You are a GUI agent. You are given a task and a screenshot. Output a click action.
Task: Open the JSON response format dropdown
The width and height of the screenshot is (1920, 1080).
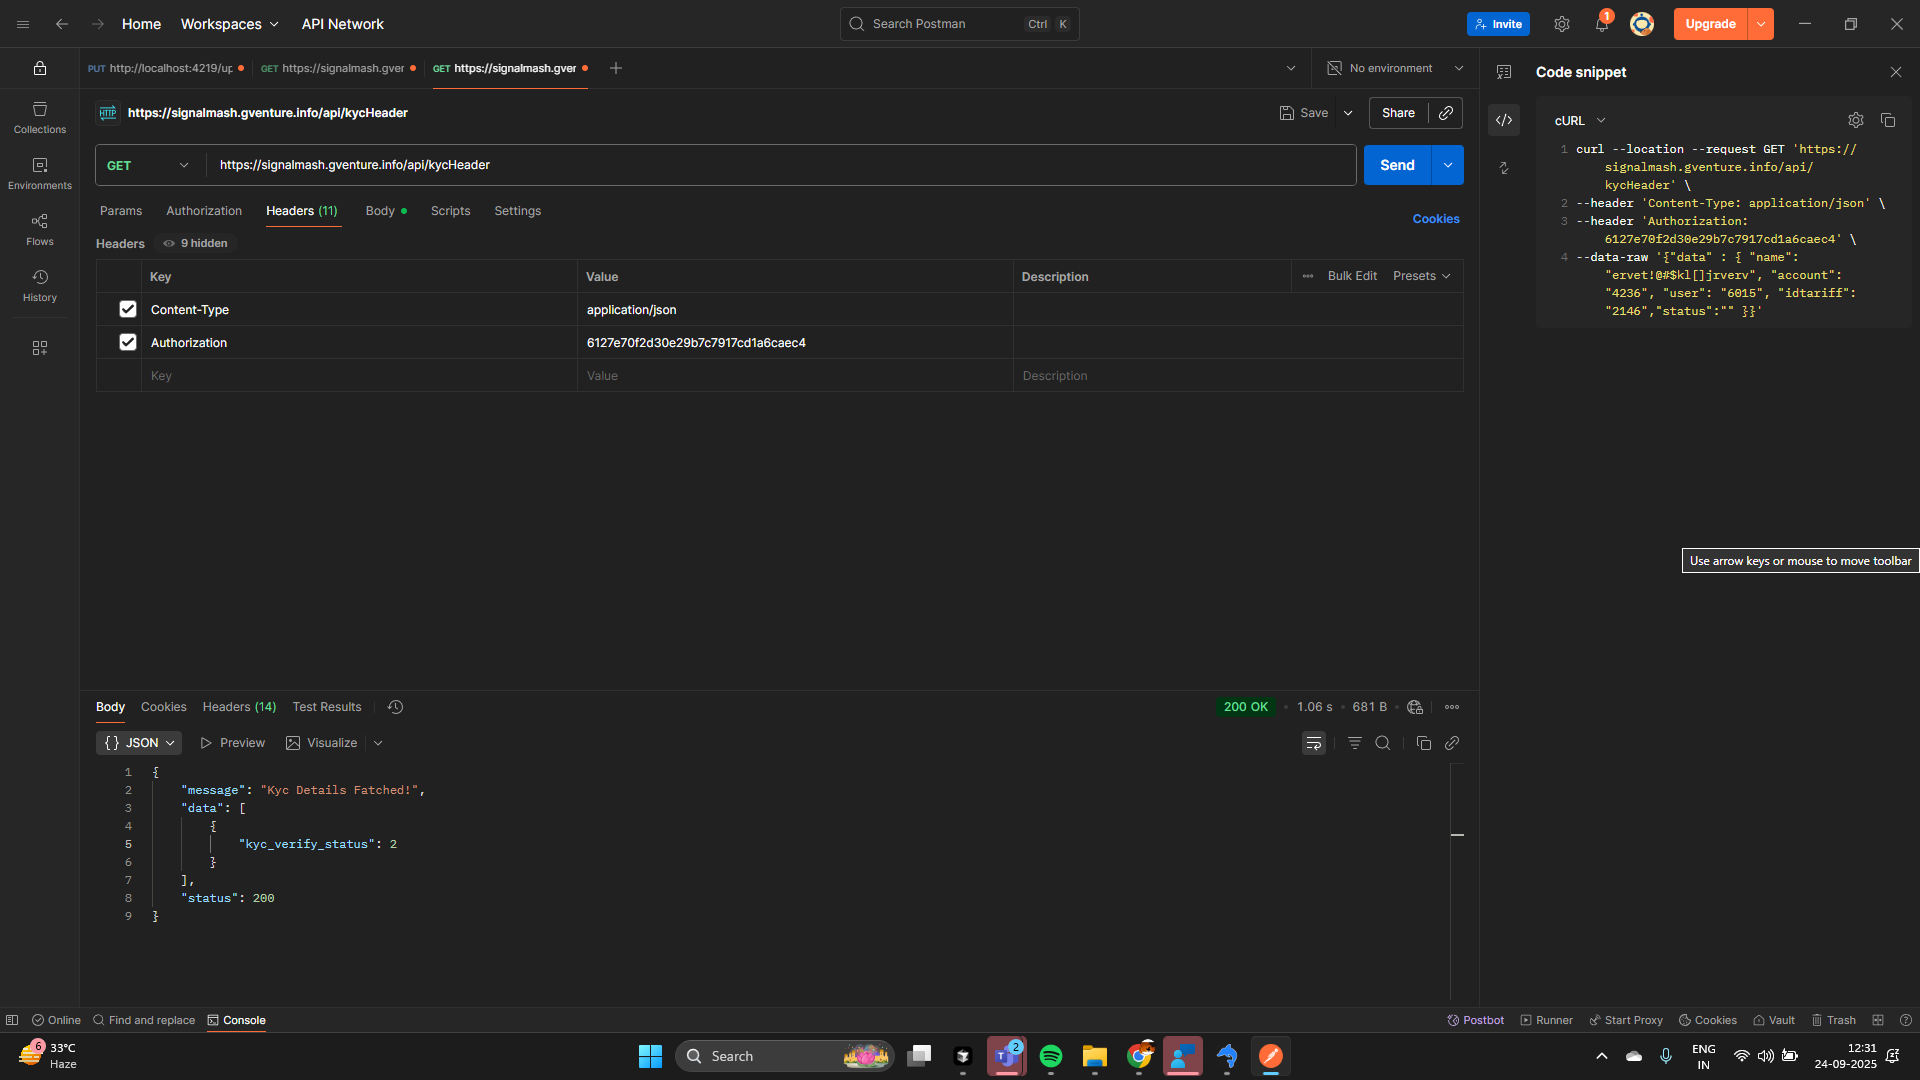139,743
